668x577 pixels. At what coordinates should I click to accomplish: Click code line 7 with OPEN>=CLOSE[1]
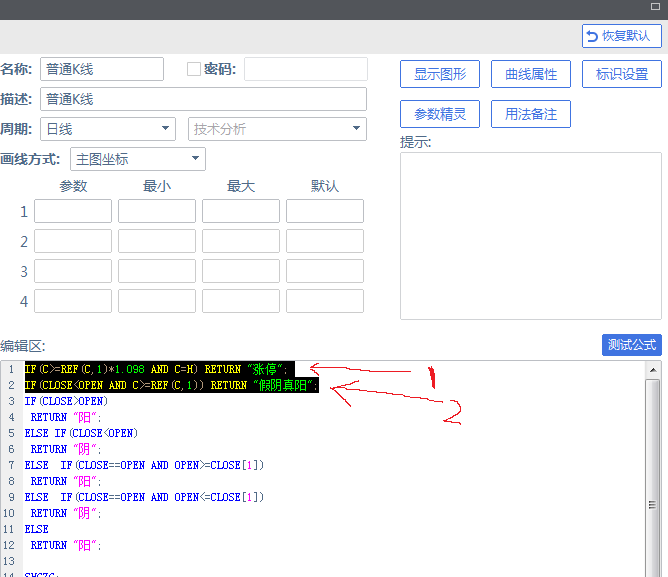pyautogui.click(x=144, y=465)
